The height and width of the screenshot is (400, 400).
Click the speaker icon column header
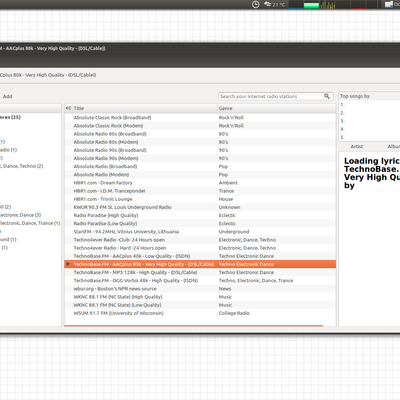tap(68, 108)
